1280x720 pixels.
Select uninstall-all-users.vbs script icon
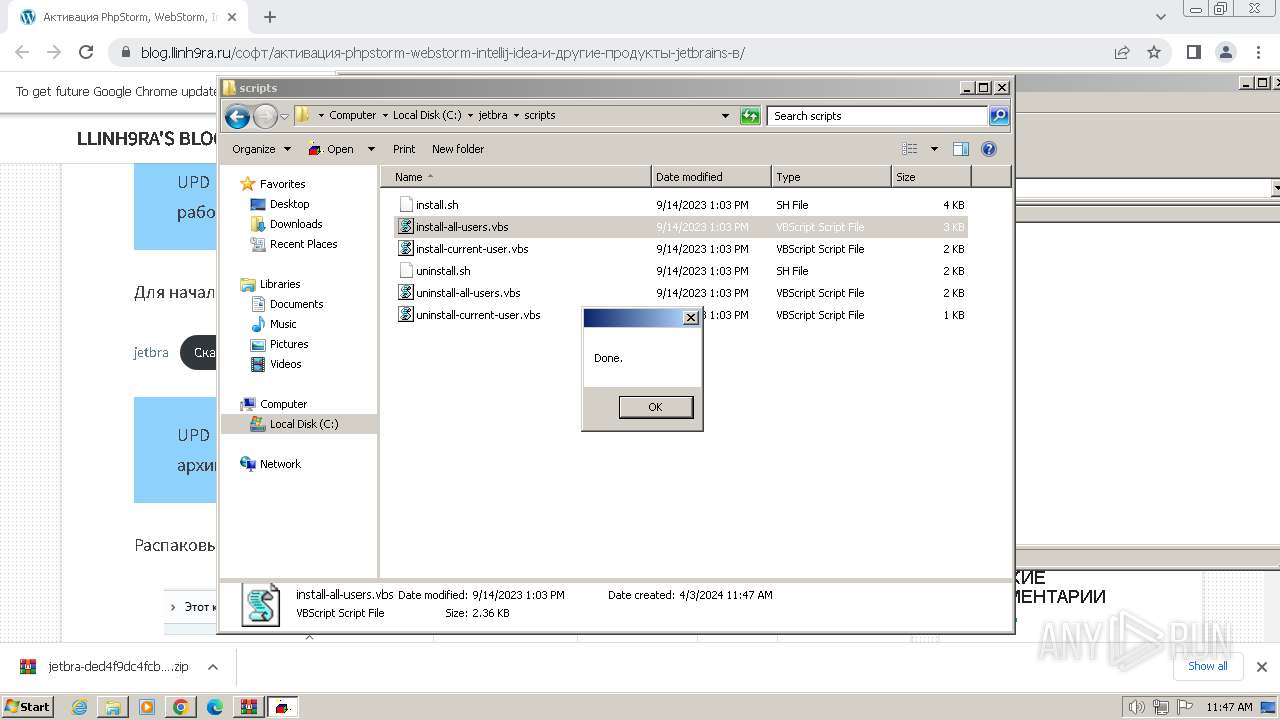(x=406, y=293)
